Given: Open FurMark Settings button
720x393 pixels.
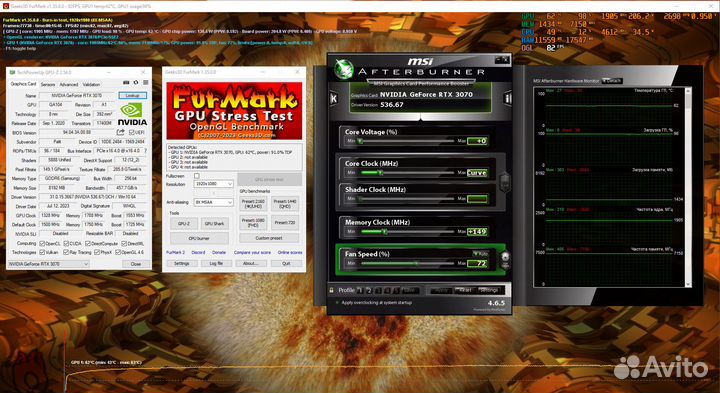Looking at the screenshot, I should coord(181,264).
